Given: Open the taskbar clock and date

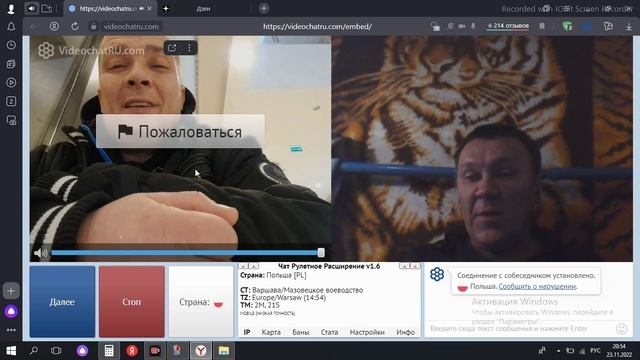Looking at the screenshot, I should [619, 351].
